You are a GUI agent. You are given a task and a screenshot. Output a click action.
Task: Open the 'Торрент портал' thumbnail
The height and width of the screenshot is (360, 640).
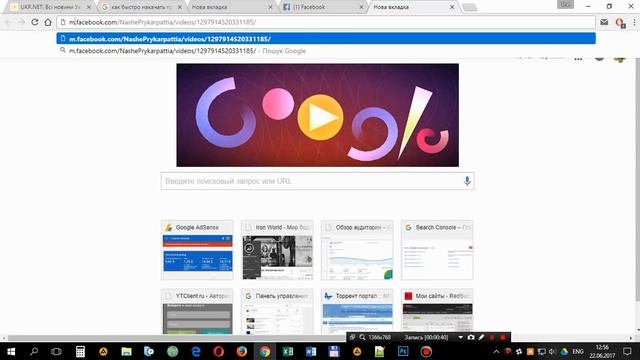357,312
